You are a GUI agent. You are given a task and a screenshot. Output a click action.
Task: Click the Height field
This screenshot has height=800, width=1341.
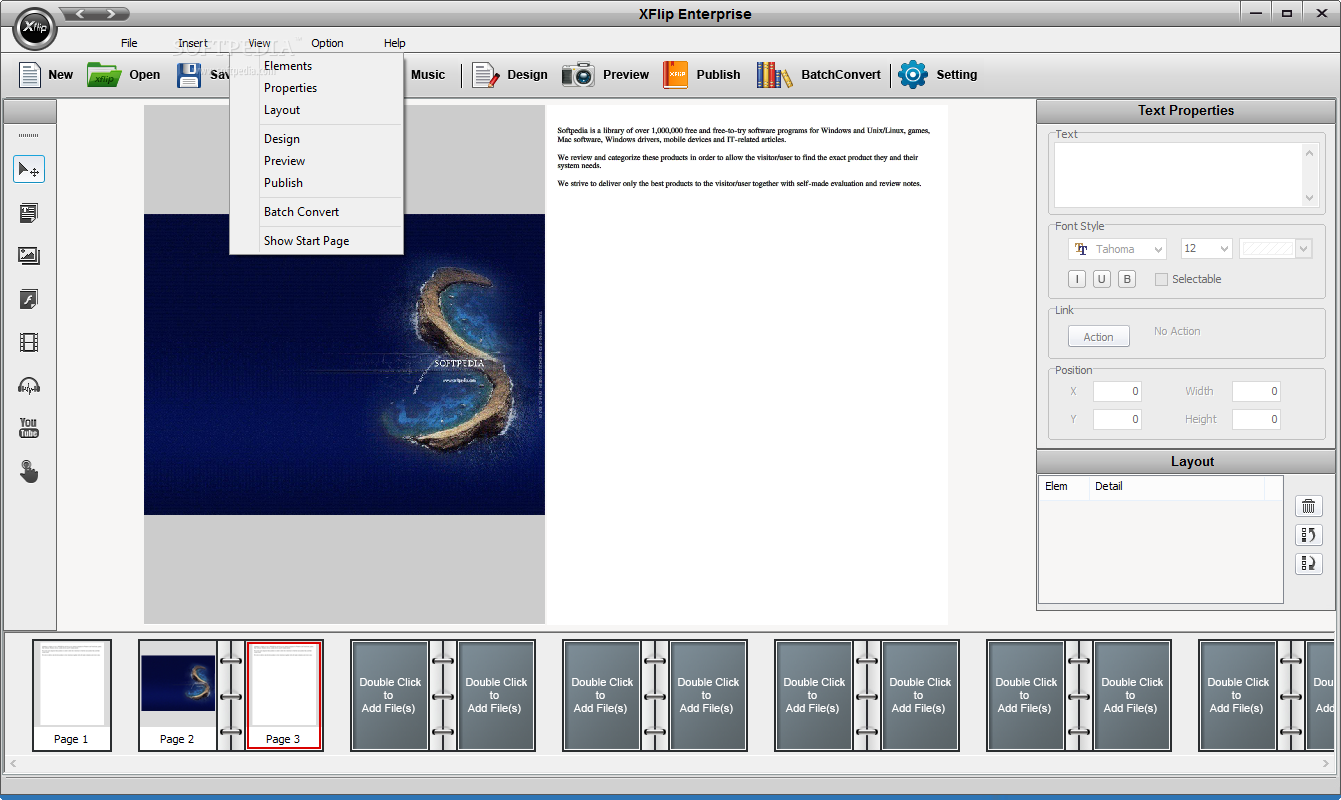1256,419
